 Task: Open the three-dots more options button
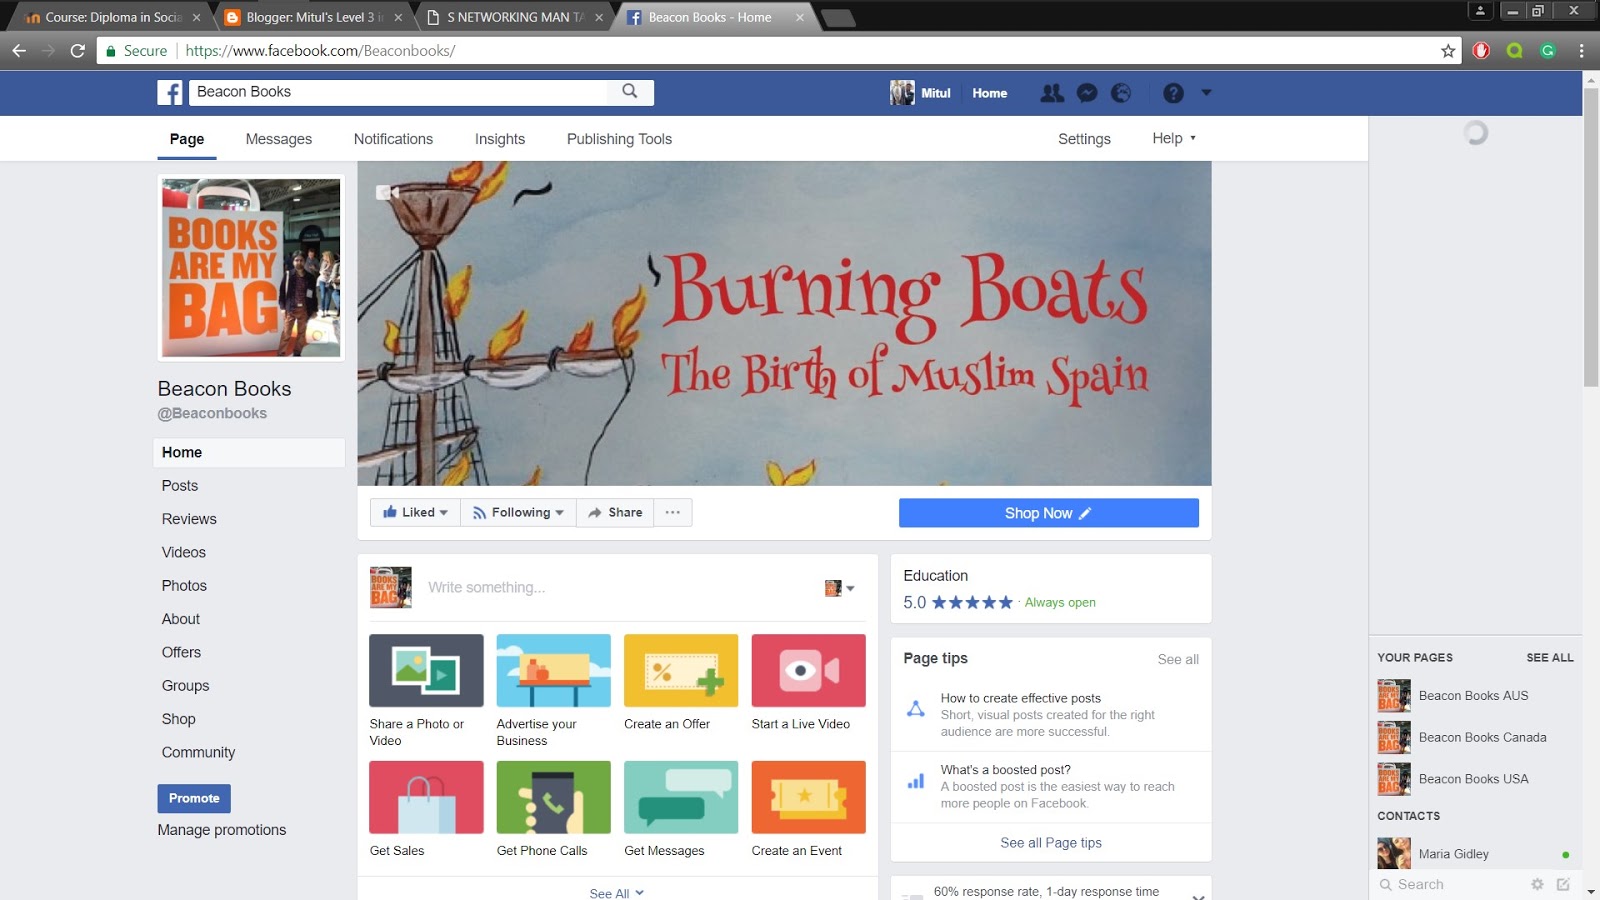[673, 512]
